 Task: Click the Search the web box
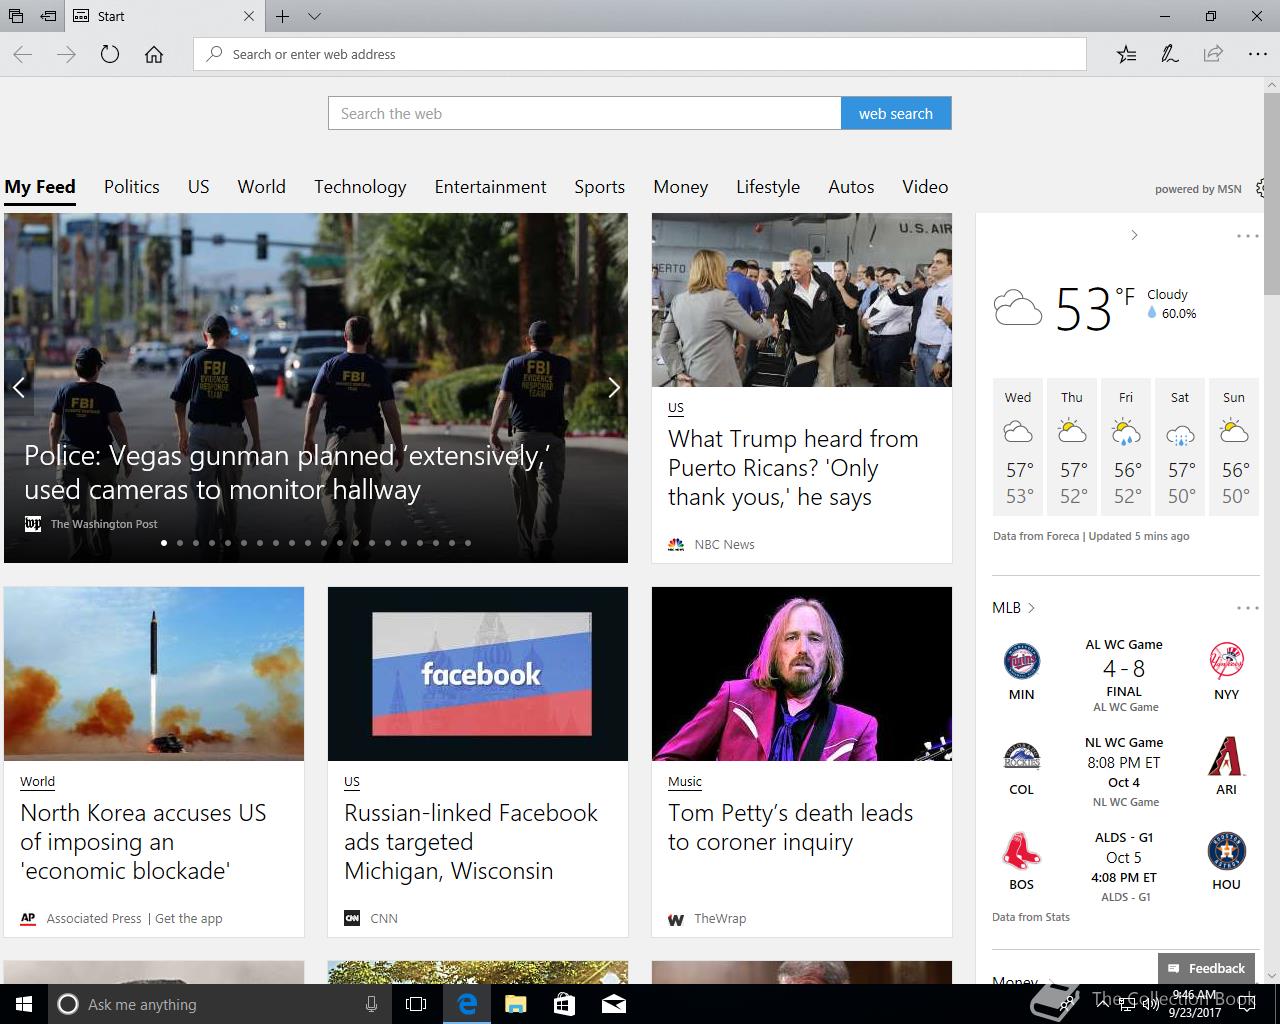pos(585,113)
